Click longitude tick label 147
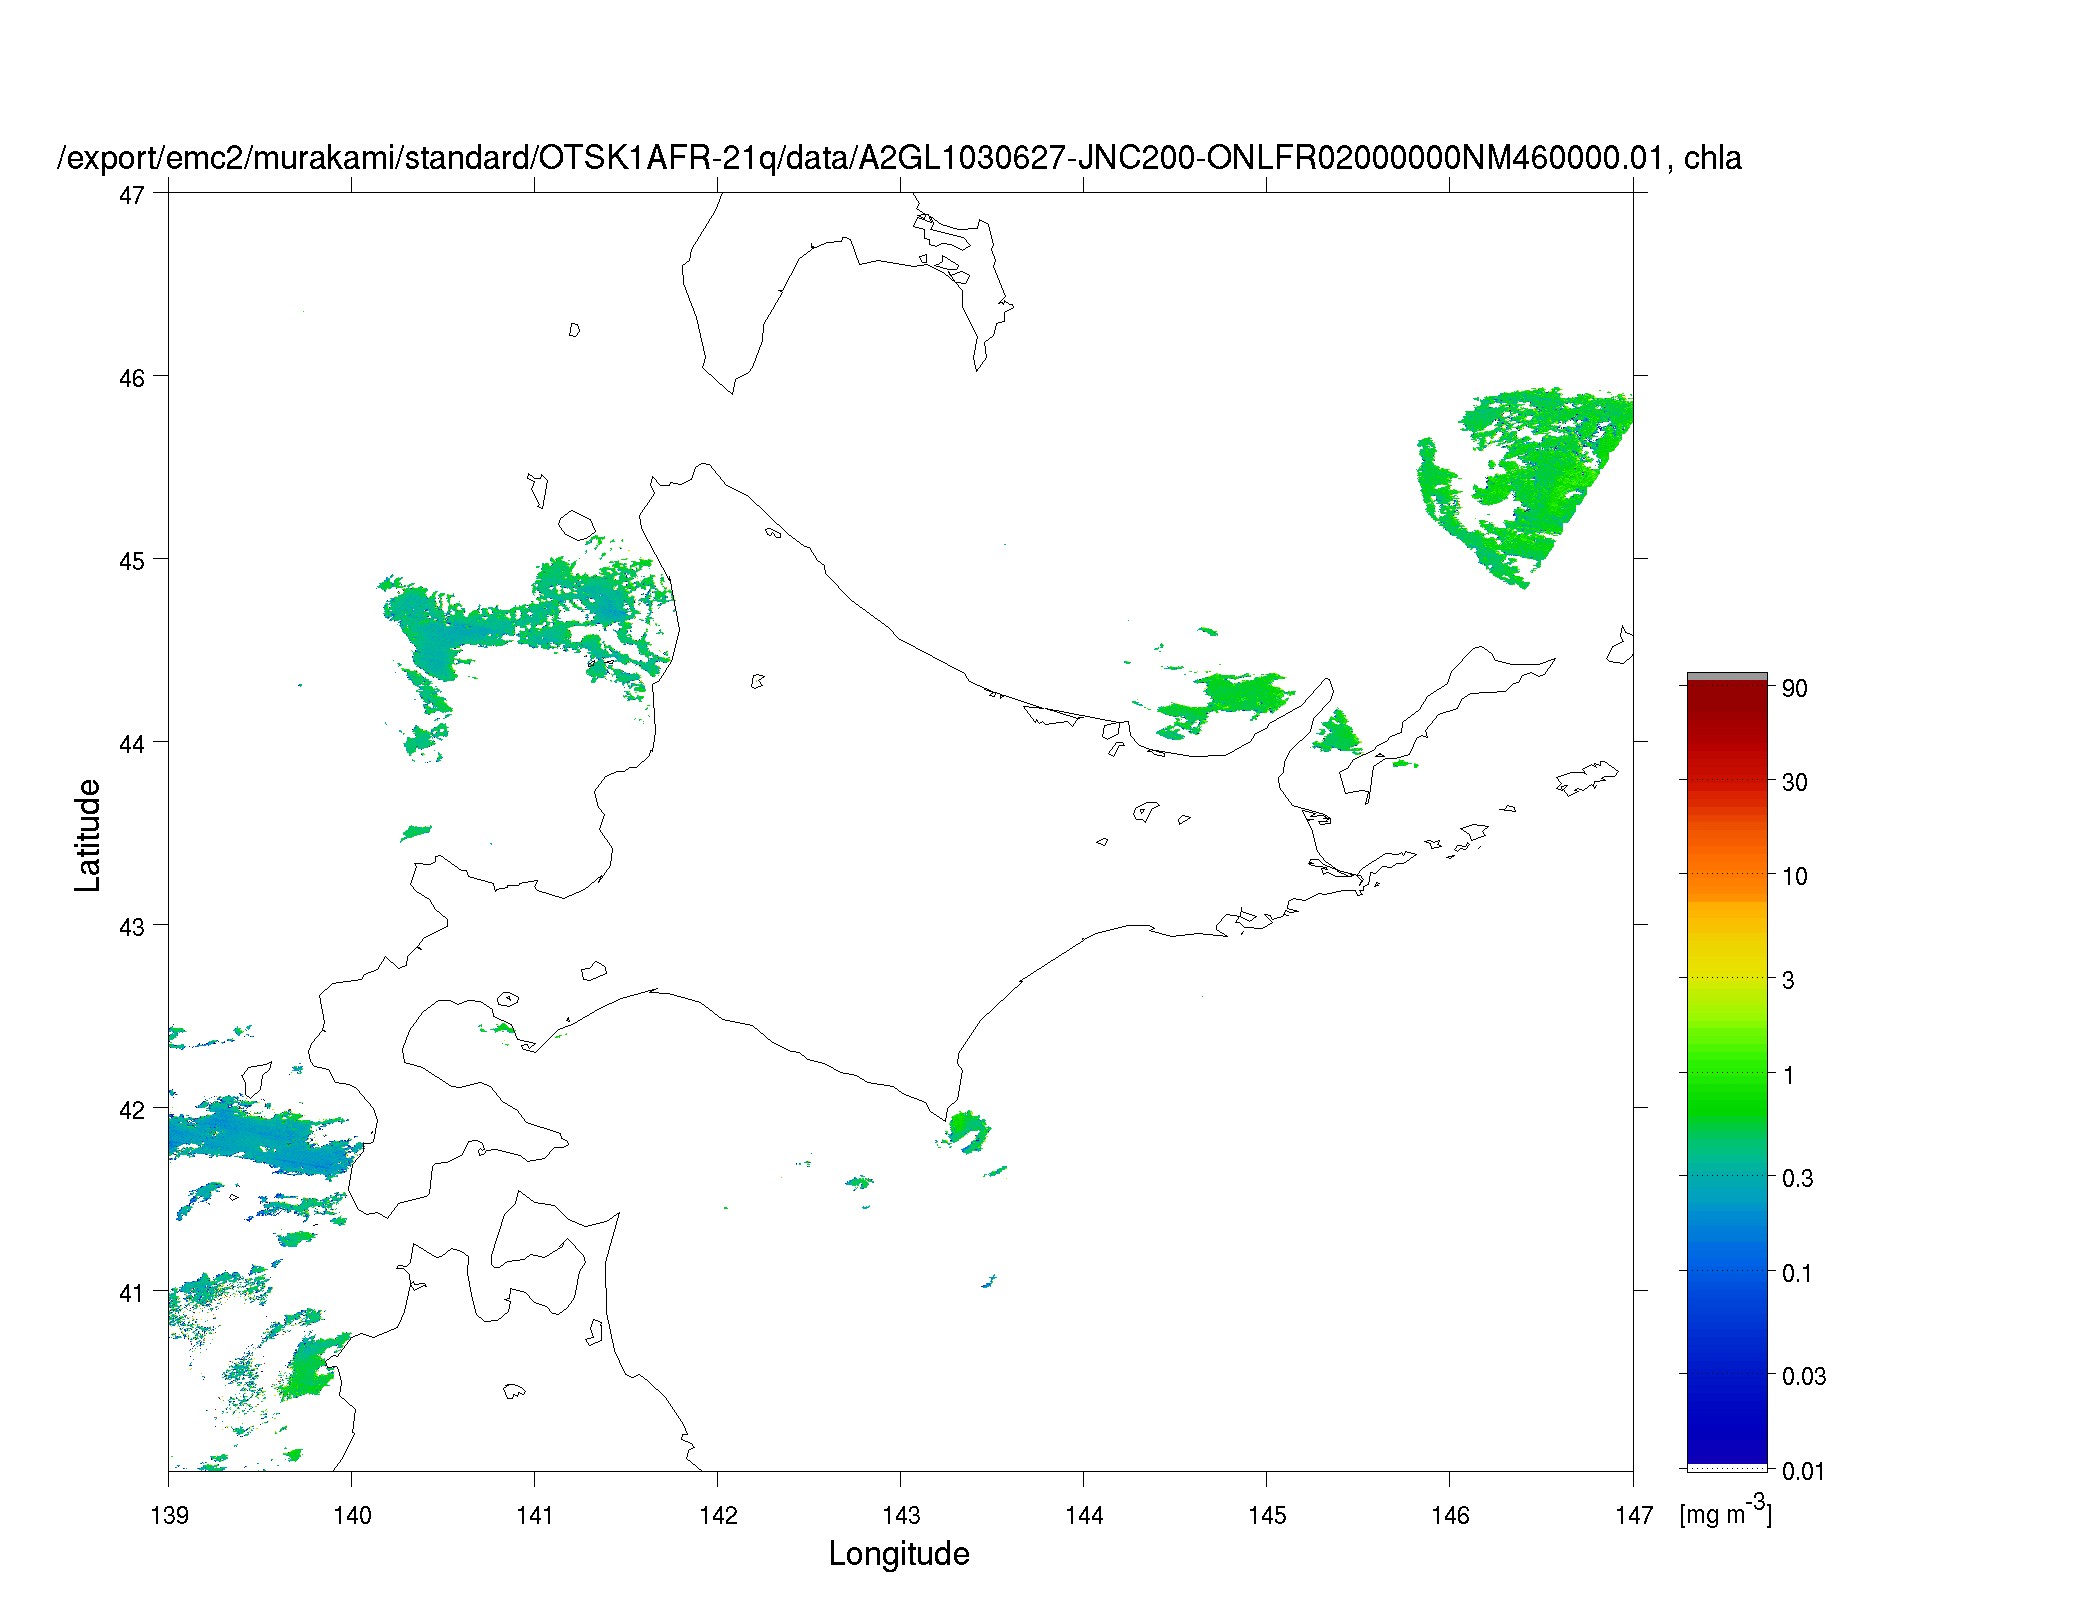The height and width of the screenshot is (1600, 2099). [x=1633, y=1515]
